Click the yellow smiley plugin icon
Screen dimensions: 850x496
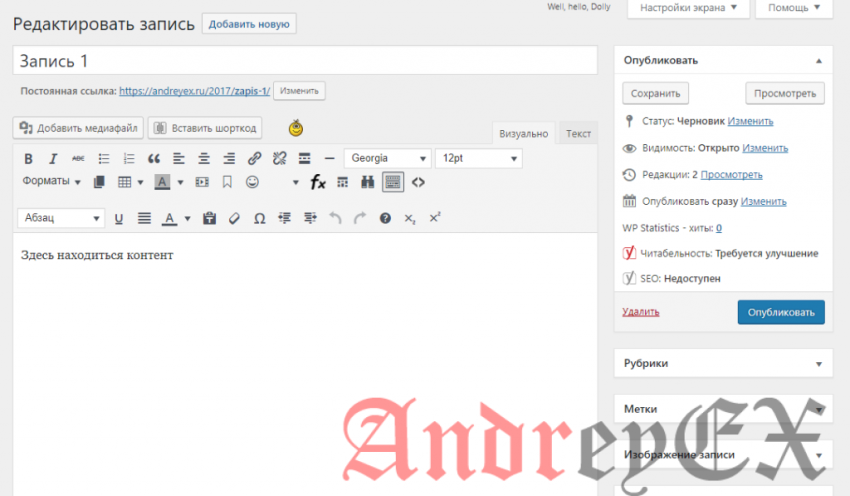pyautogui.click(x=296, y=128)
